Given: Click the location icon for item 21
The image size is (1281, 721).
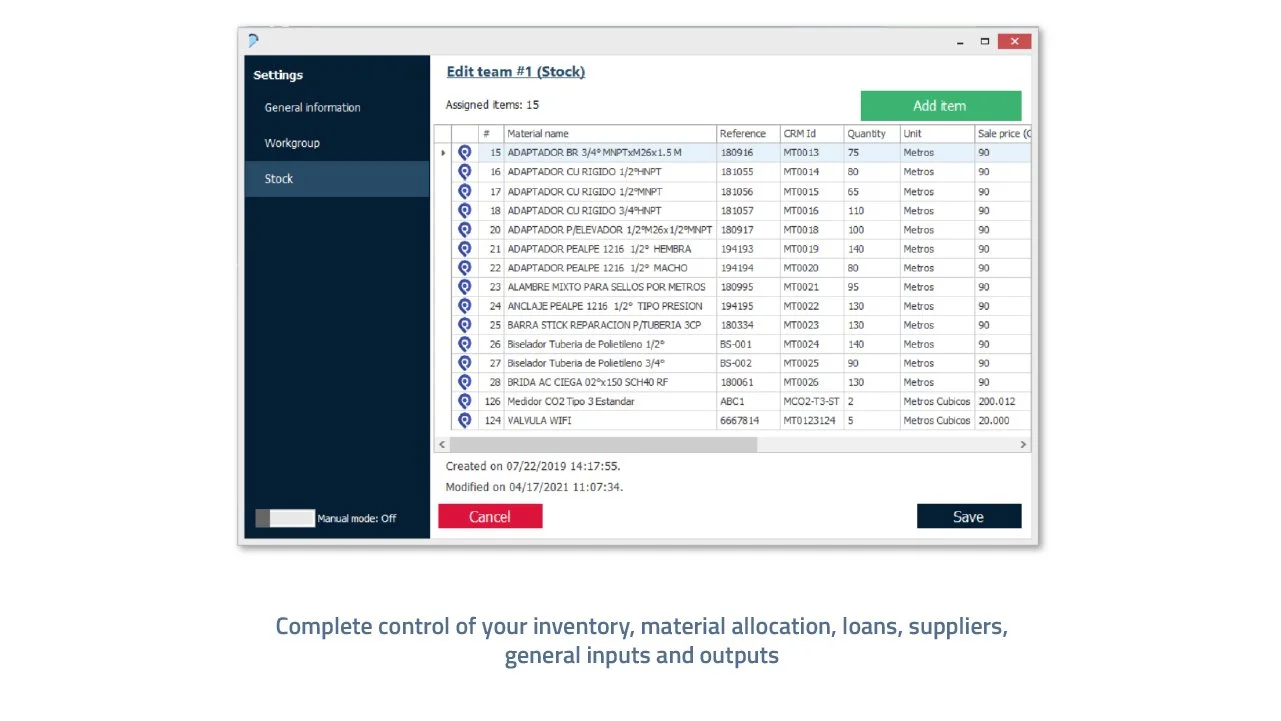Looking at the screenshot, I should tap(464, 248).
